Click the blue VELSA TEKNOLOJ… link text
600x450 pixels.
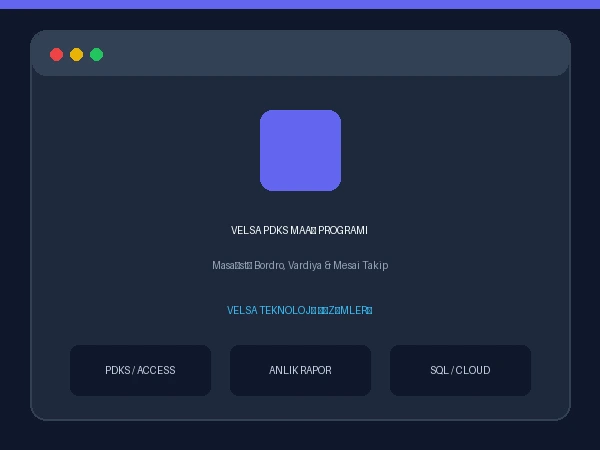300,310
